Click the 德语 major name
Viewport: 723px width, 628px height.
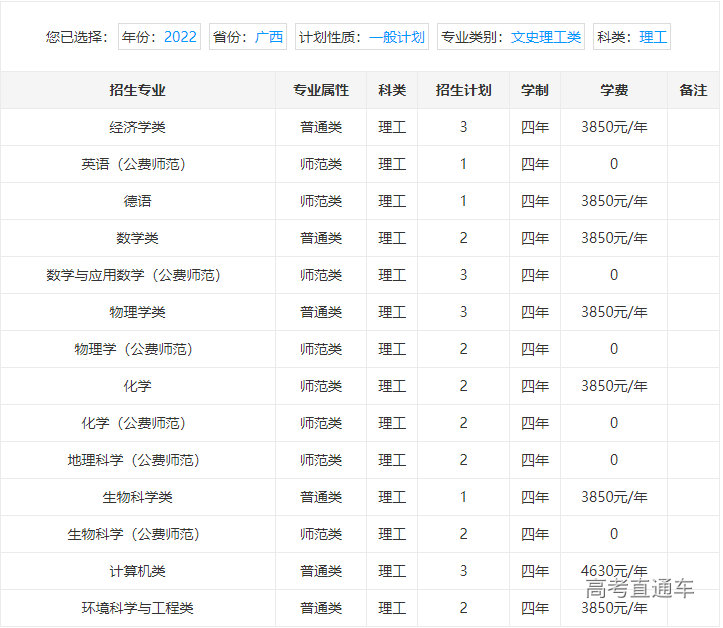coord(138,201)
